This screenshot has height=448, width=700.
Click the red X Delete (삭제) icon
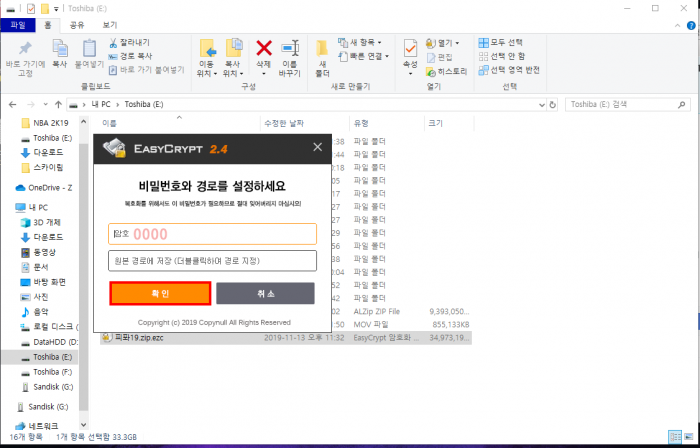click(x=264, y=48)
